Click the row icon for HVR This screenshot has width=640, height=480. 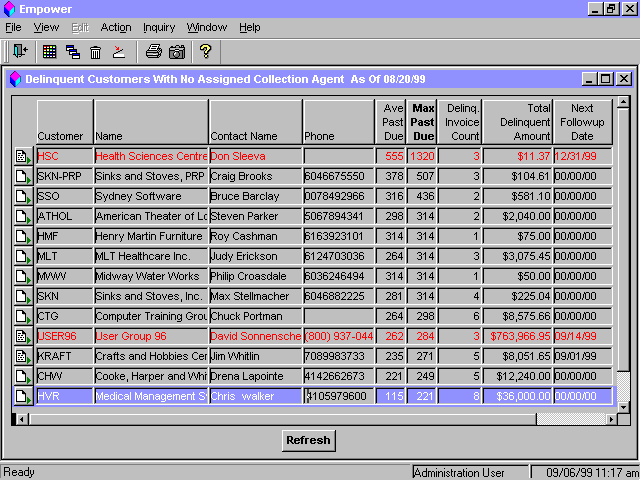(x=23, y=396)
